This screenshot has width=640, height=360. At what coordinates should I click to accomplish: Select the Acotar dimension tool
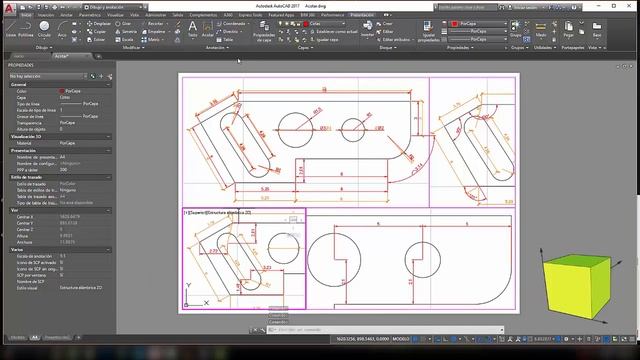pyautogui.click(x=207, y=29)
